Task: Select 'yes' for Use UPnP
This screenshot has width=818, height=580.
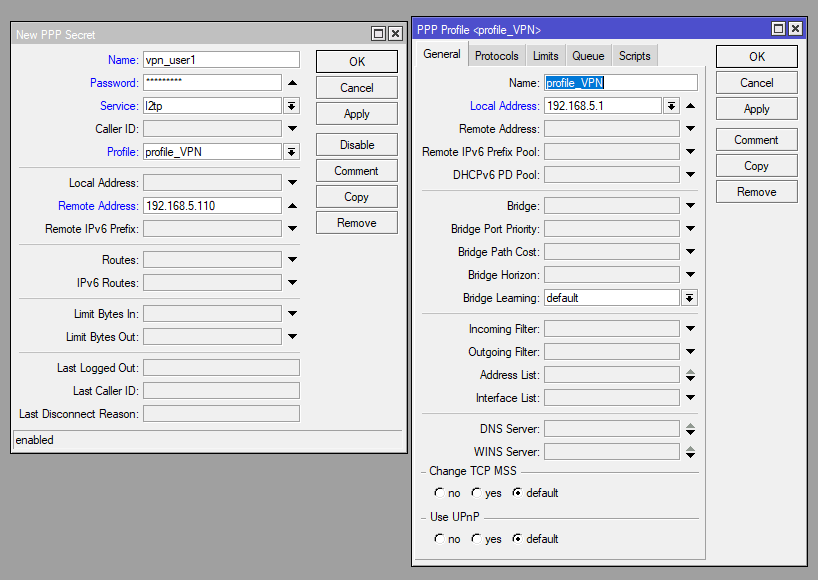Action: coord(476,538)
